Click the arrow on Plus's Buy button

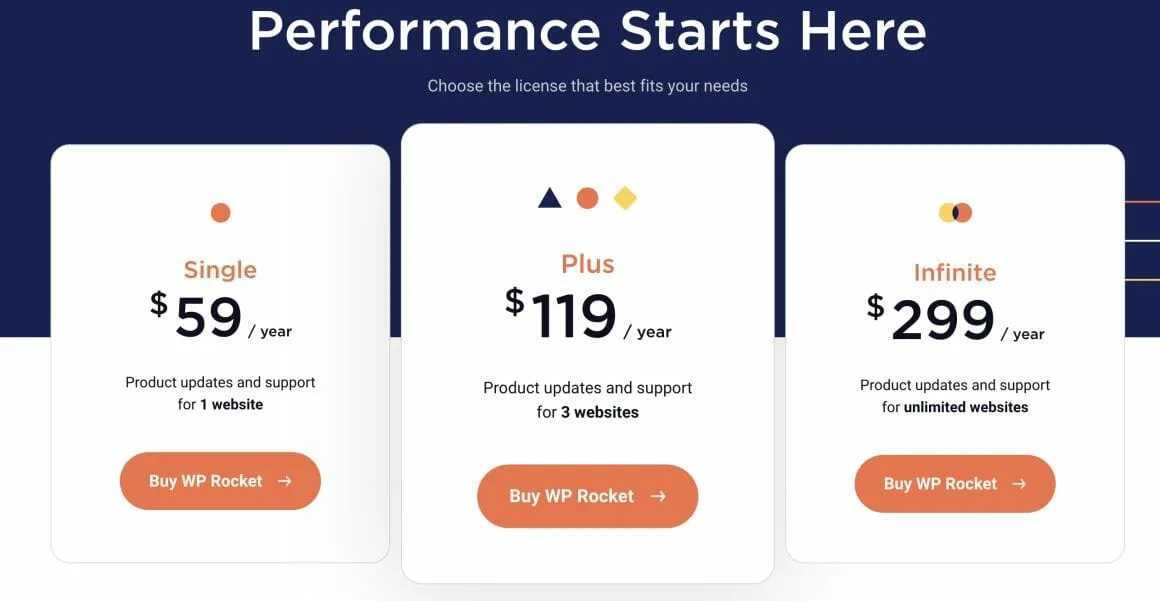click(658, 496)
